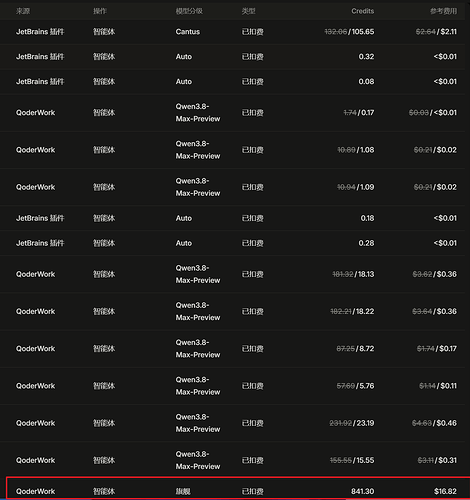The width and height of the screenshot is (470, 500).
Task: Select the Cantus model row
Action: point(232,32)
